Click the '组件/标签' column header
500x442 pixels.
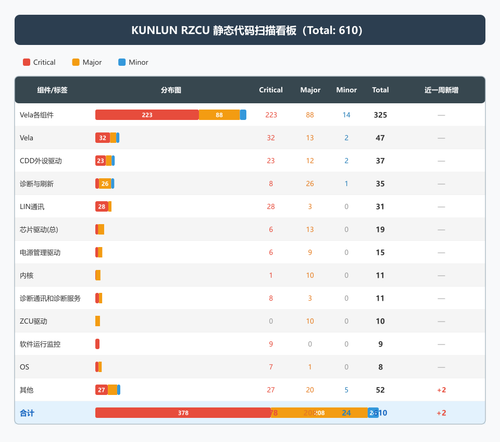point(52,90)
